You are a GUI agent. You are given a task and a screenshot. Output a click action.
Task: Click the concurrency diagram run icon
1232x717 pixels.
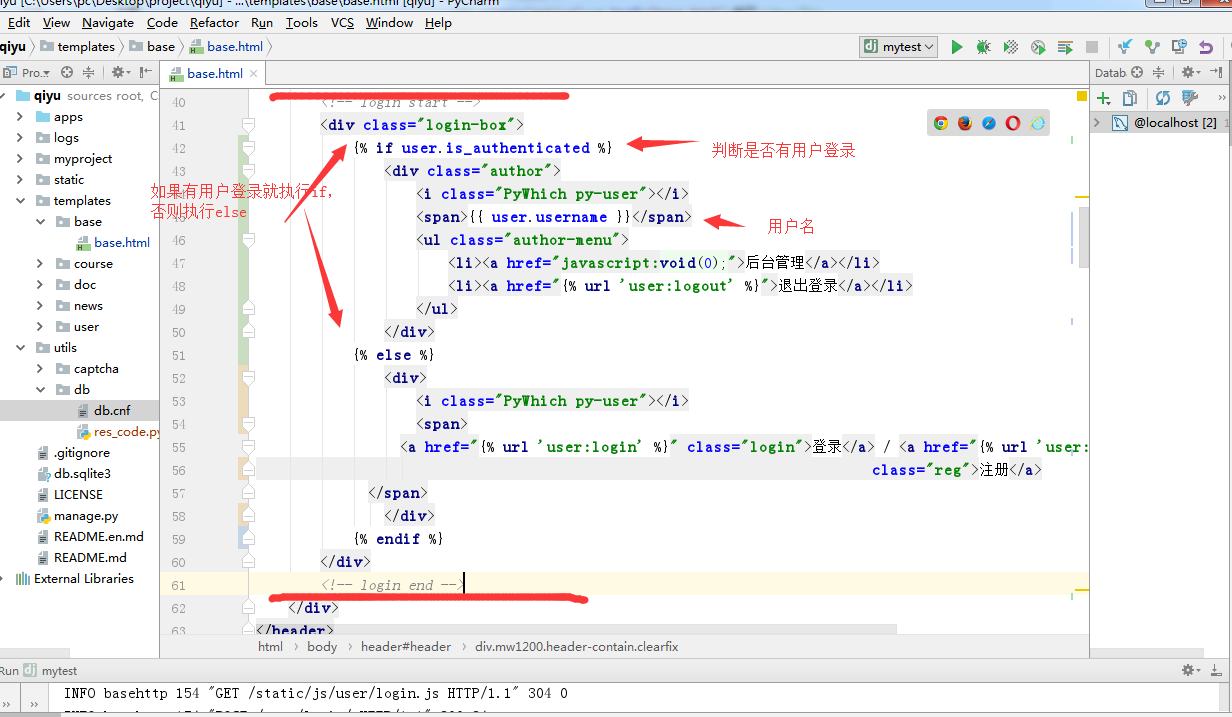click(x=1065, y=47)
